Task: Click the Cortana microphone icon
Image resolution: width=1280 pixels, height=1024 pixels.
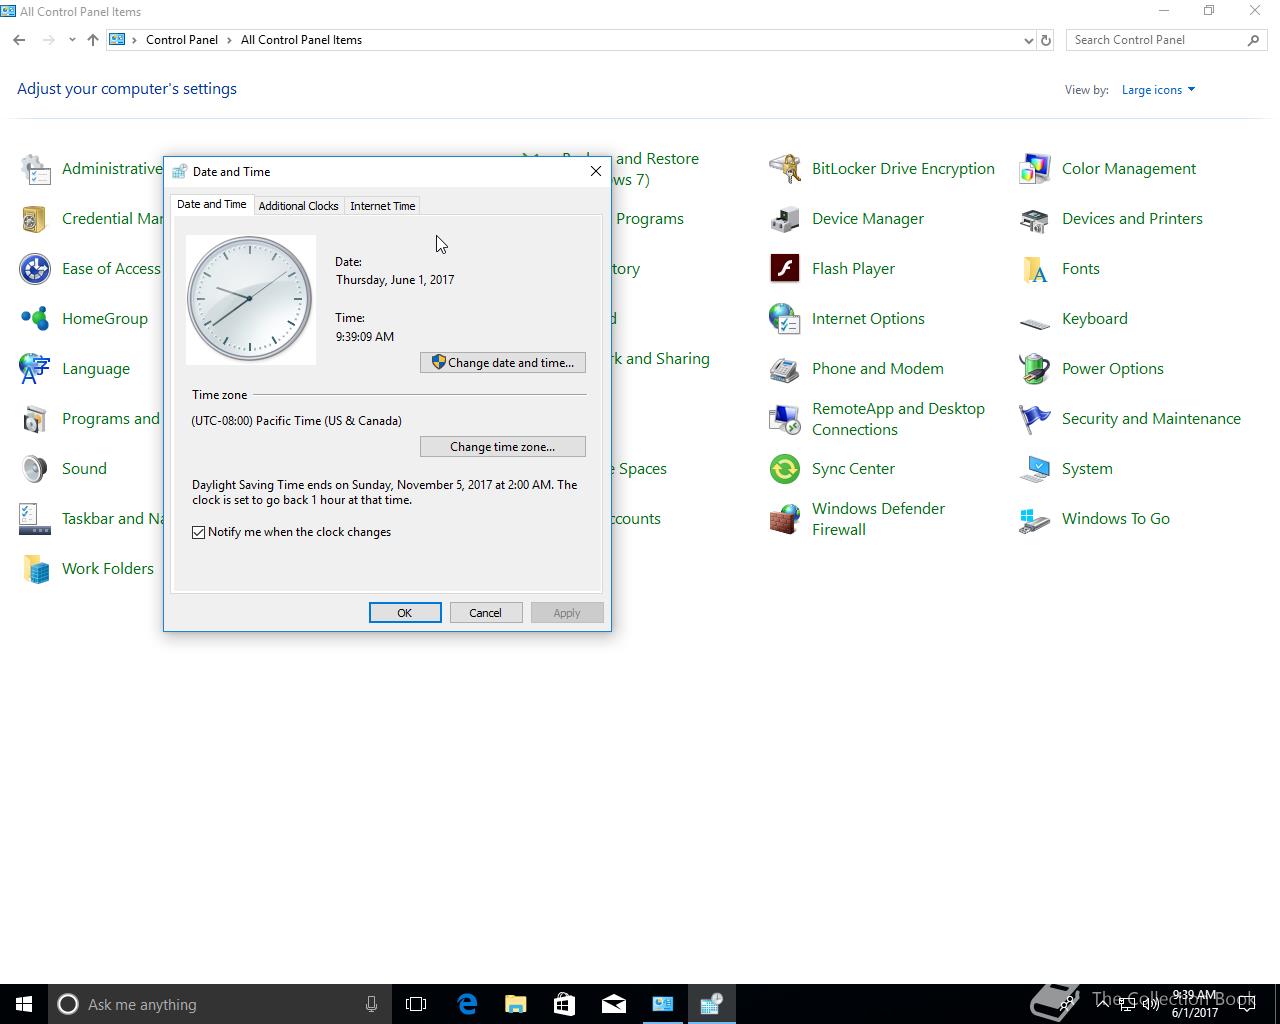Action: click(371, 1004)
